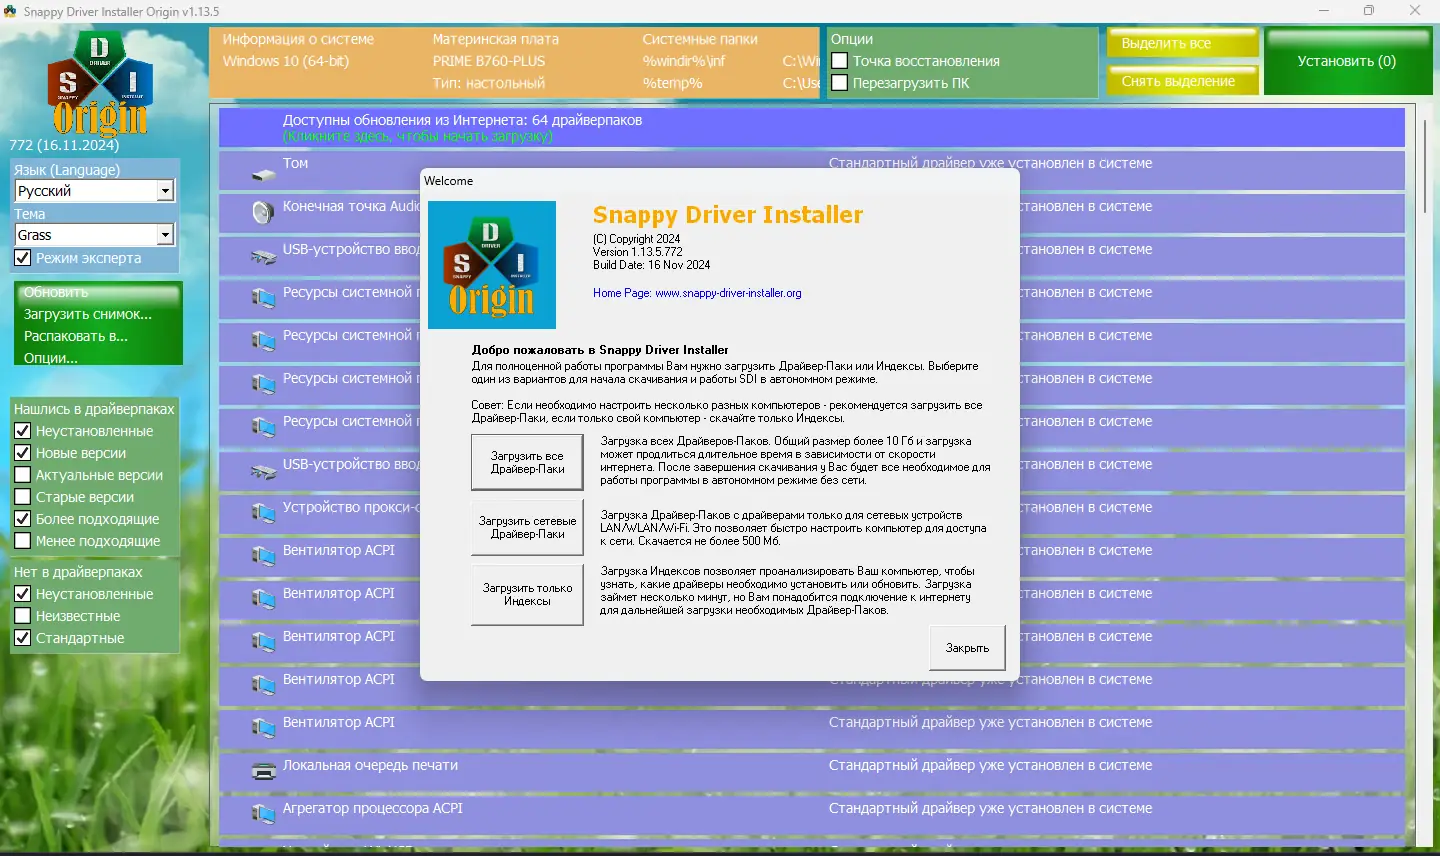This screenshot has height=856, width=1440.
Task: Enable the Менее подходящие filter
Action: pos(23,541)
